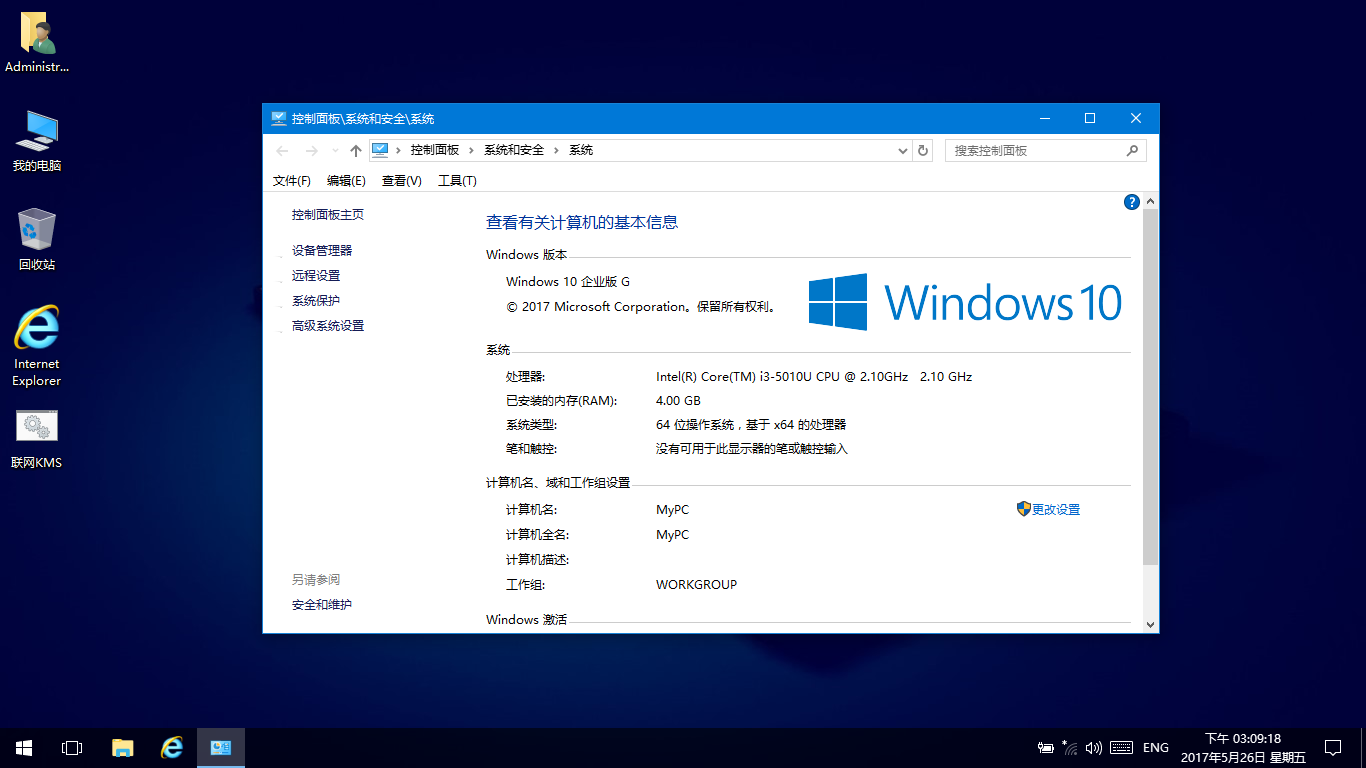Click the 64 位操作系统 system type value
1366x768 pixels.
click(x=751, y=424)
